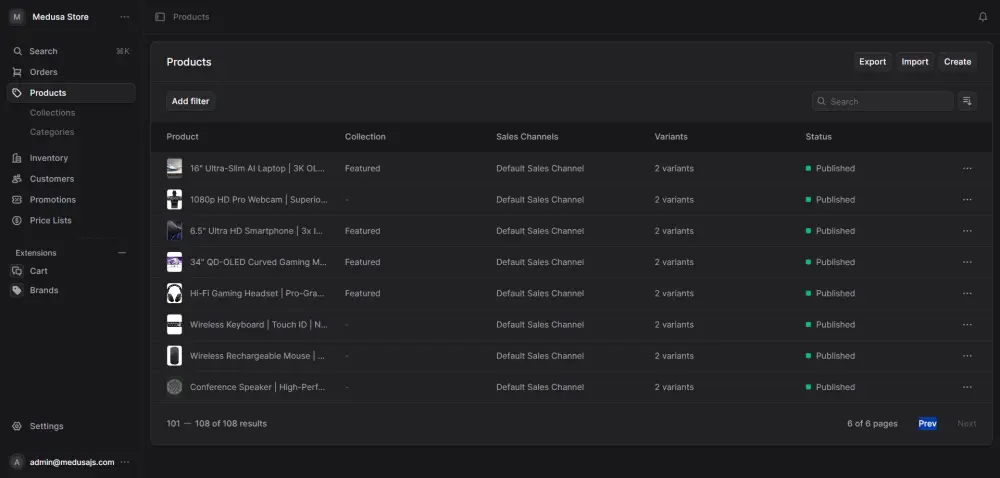Export the products list
The image size is (1000, 478).
(872, 62)
